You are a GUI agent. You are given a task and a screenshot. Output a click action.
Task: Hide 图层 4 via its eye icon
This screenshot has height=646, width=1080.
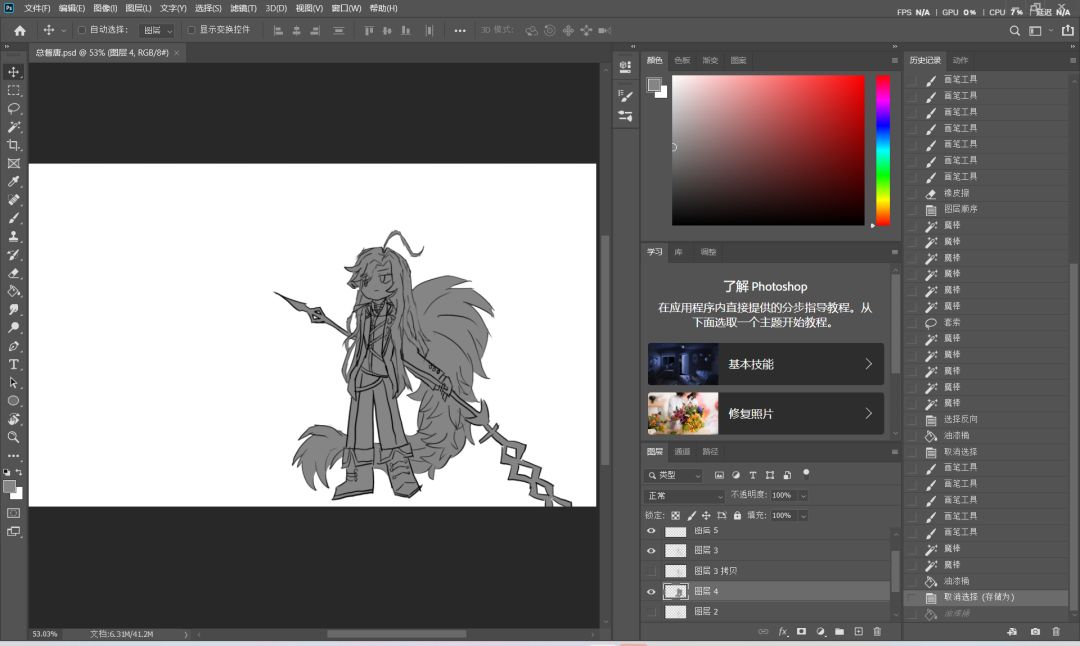point(651,592)
